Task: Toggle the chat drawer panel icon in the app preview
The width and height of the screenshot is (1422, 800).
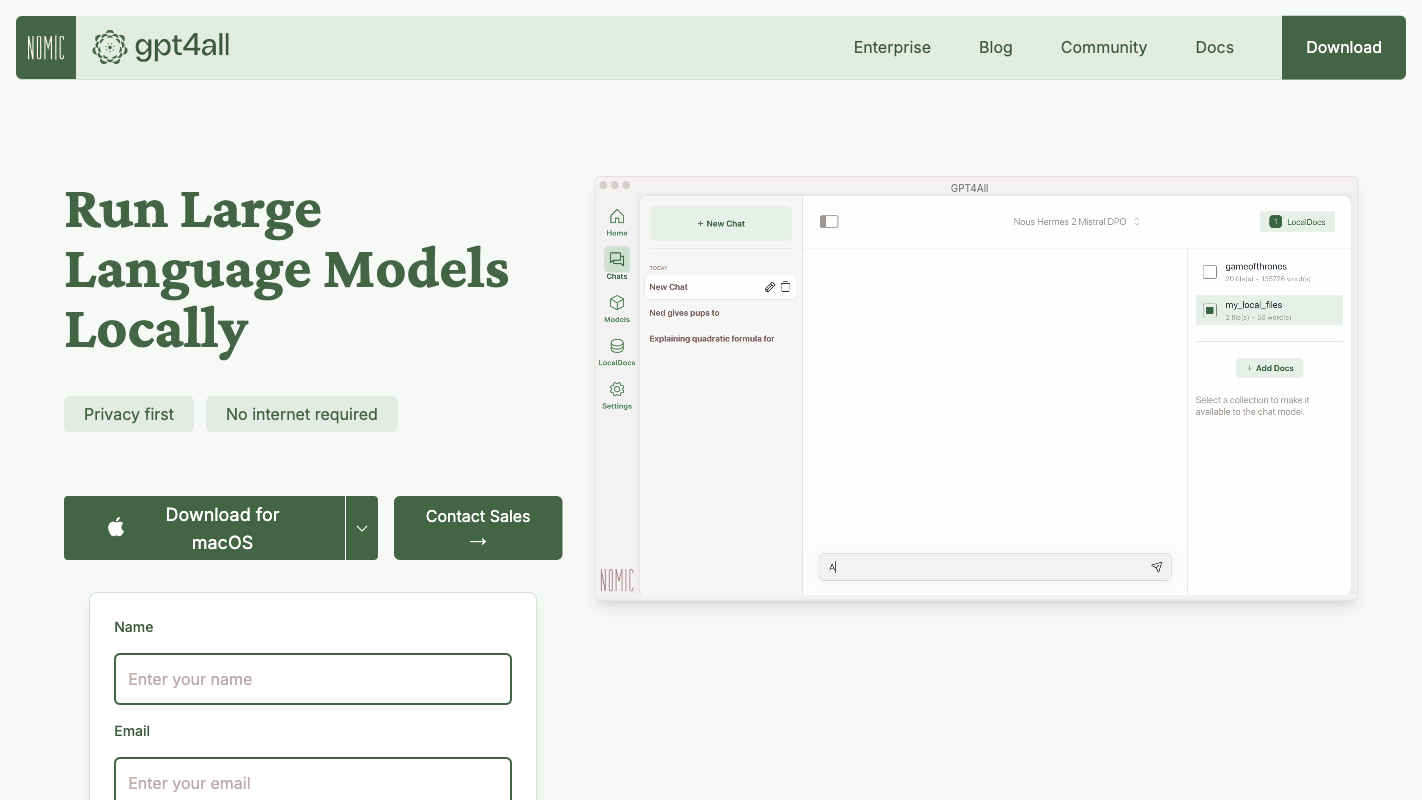Action: click(829, 222)
